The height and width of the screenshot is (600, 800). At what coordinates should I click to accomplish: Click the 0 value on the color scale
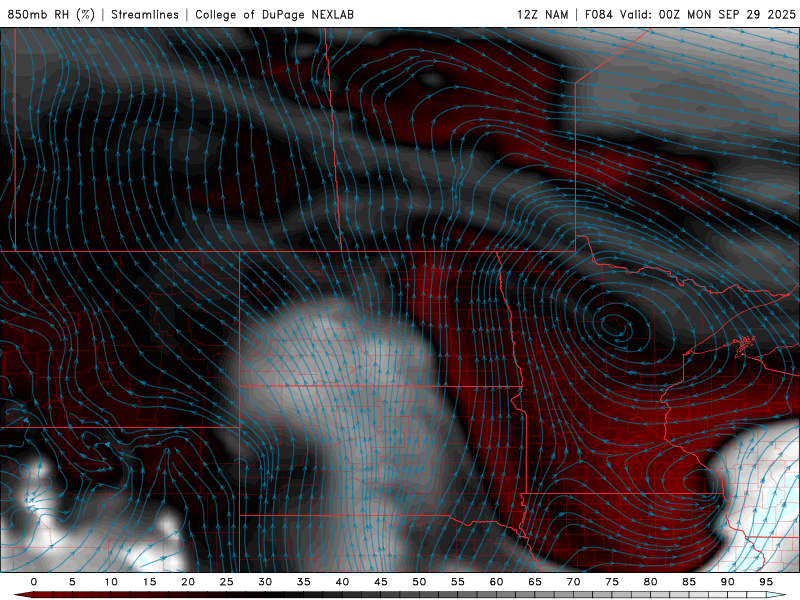[34, 582]
